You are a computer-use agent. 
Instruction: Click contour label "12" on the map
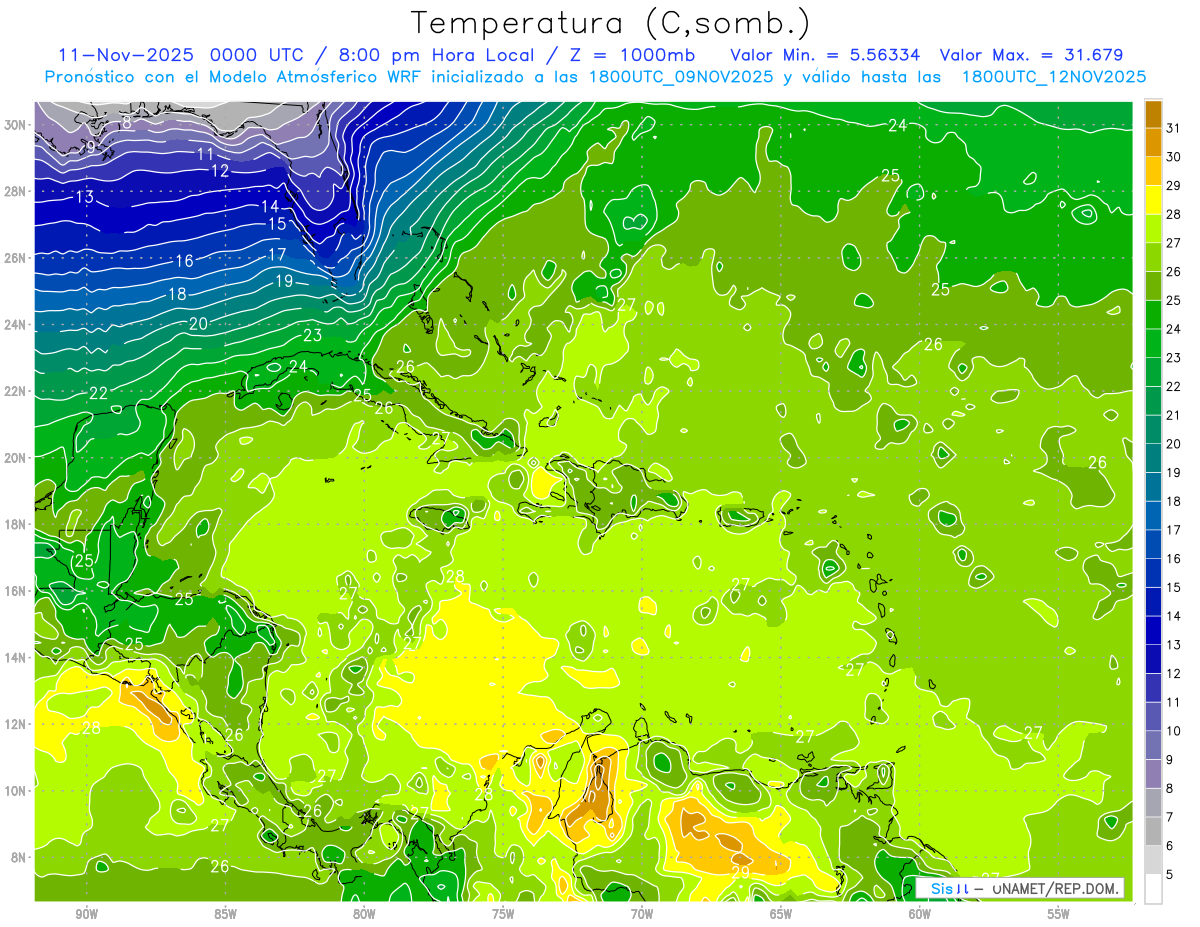220,171
